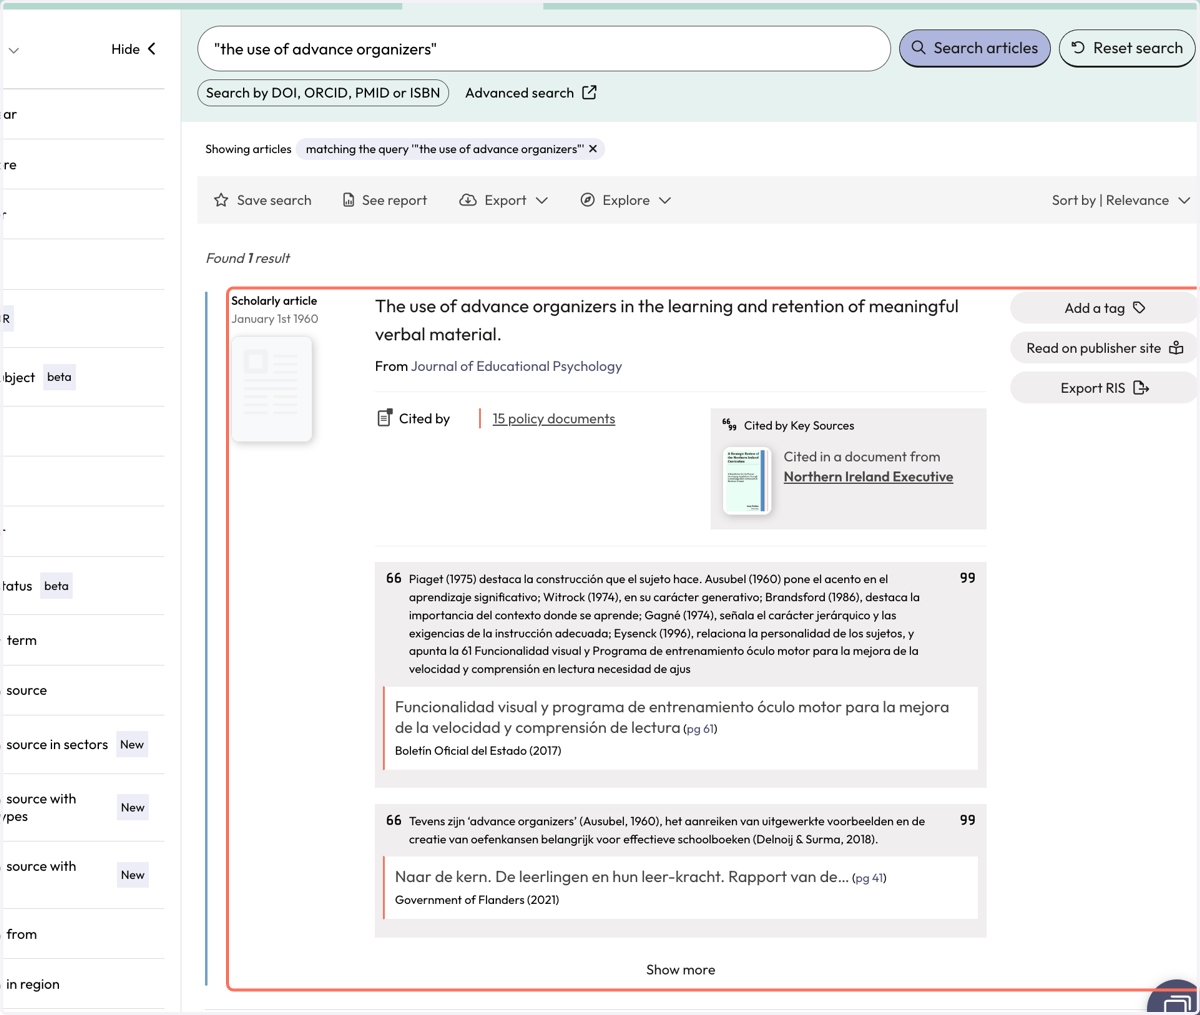Expand the 'from' sidebar filter
This screenshot has width=1200, height=1015.
pos(82,934)
